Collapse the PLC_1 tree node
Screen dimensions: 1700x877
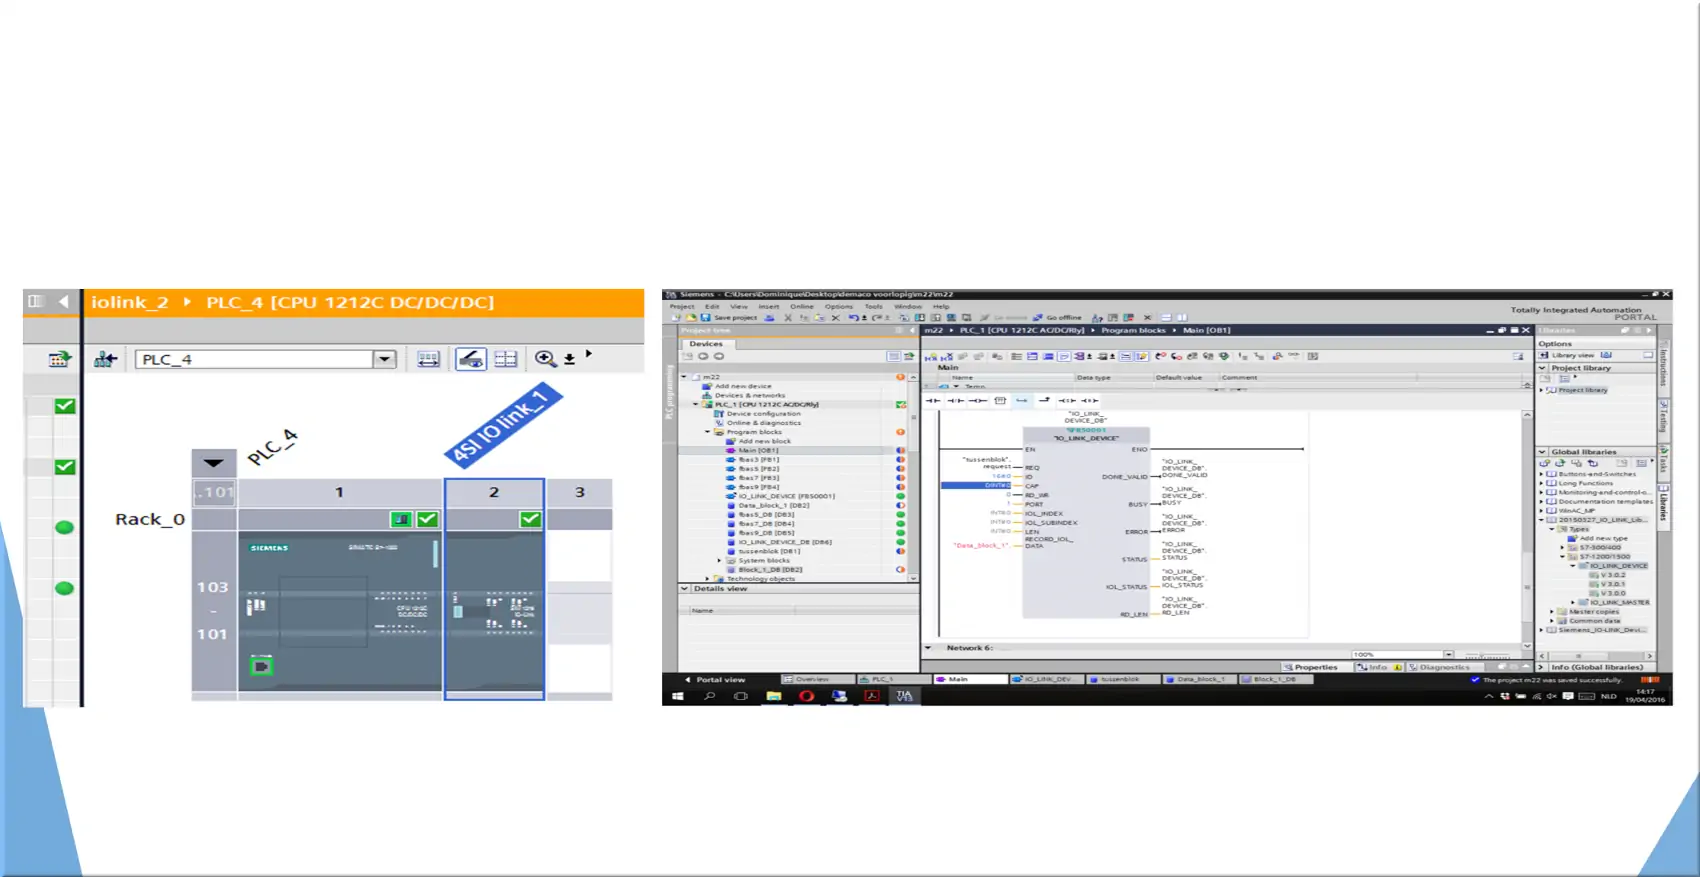click(x=696, y=404)
